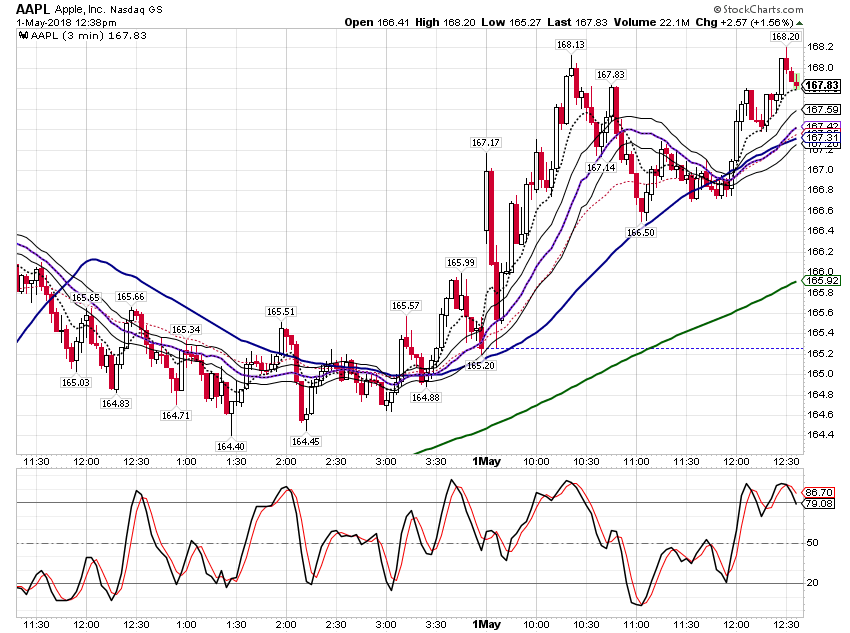Click the "Nasdaq GS" exchange label

tap(136, 10)
